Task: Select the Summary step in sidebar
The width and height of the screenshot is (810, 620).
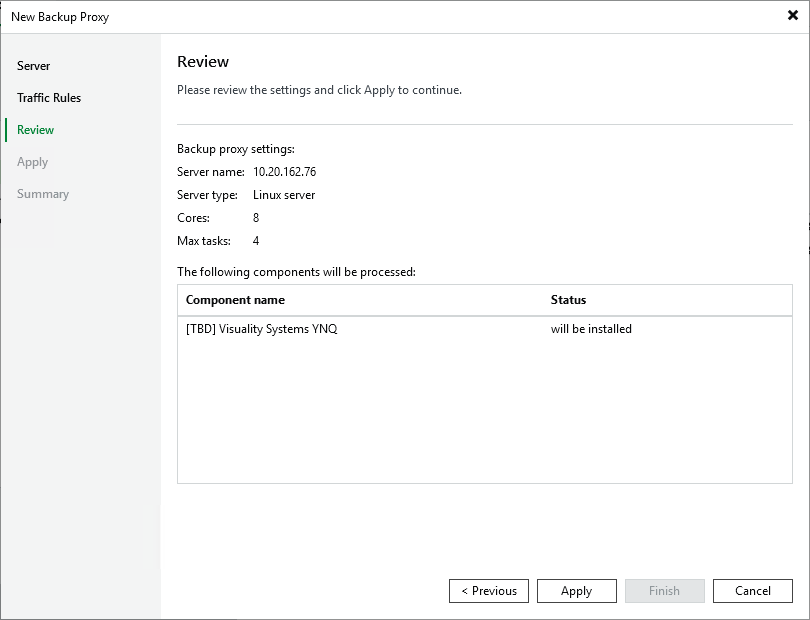Action: click(x=43, y=194)
